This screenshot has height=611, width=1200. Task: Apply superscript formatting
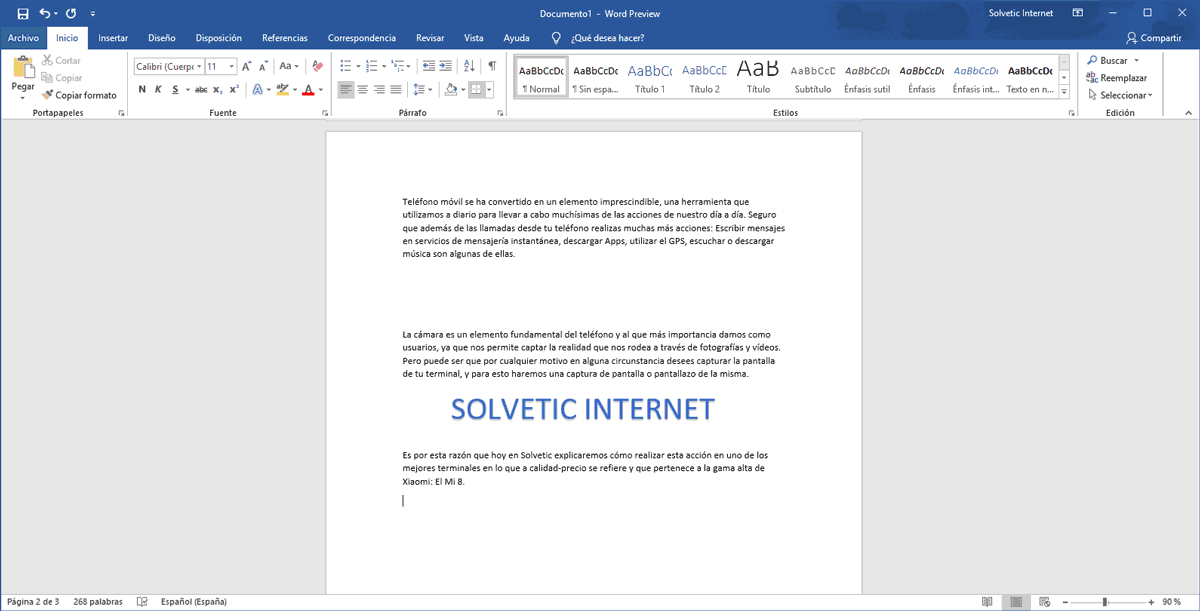click(x=234, y=89)
